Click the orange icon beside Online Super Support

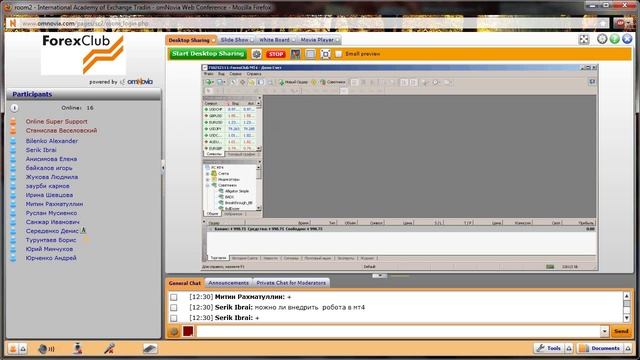[13, 122]
